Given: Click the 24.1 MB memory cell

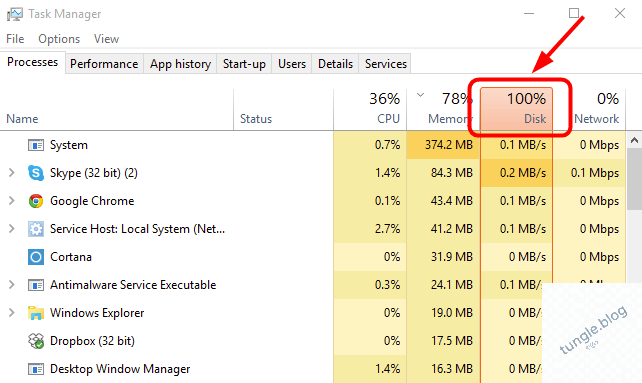Looking at the screenshot, I should pyautogui.click(x=443, y=285).
